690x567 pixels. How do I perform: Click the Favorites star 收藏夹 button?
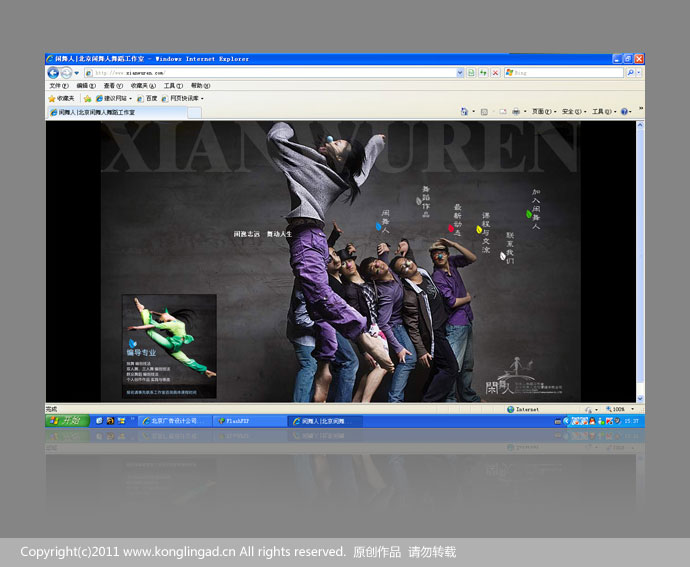61,99
